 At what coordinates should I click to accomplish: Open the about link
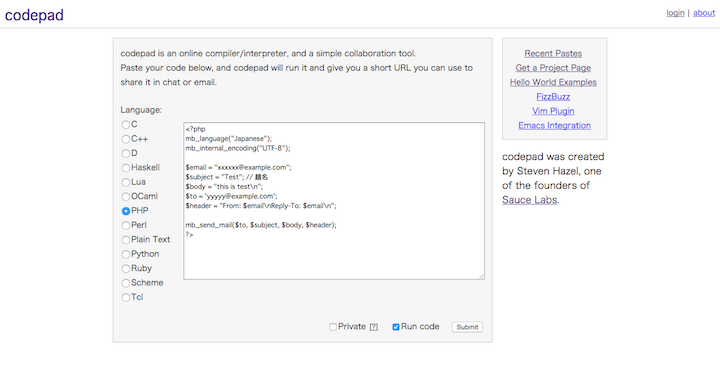coord(704,13)
